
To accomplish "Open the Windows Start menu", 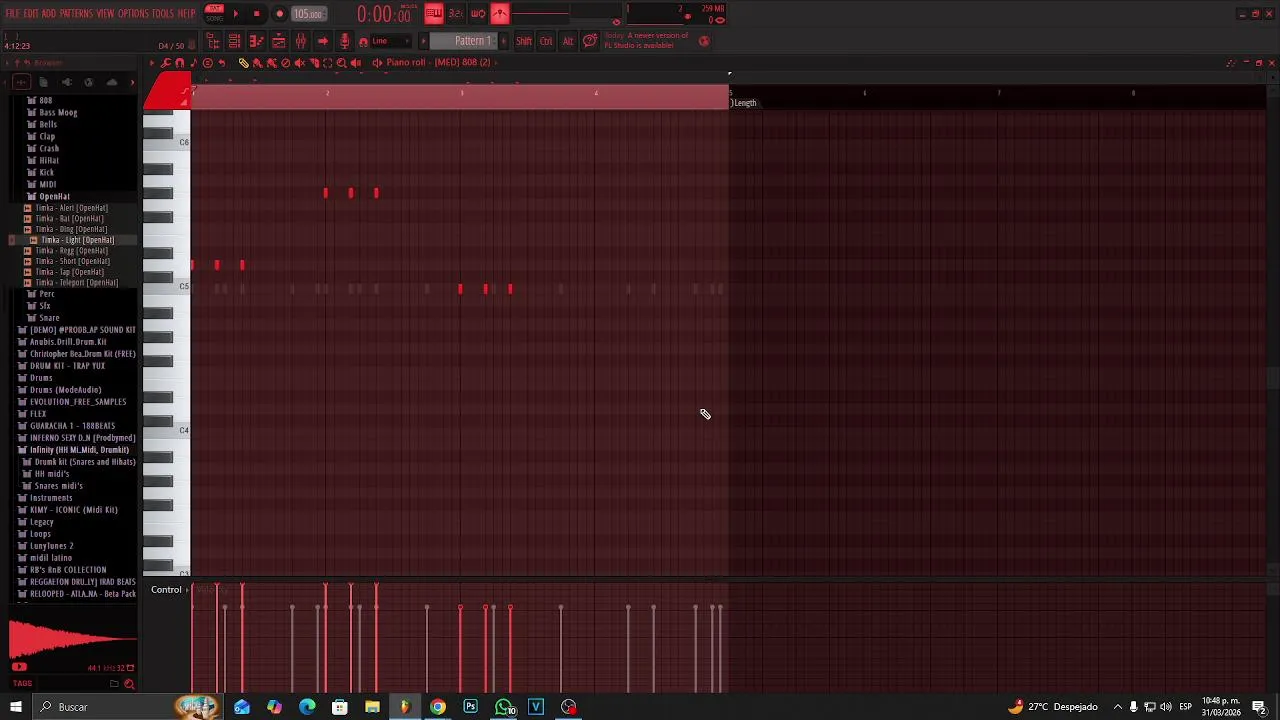I will 15,707.
